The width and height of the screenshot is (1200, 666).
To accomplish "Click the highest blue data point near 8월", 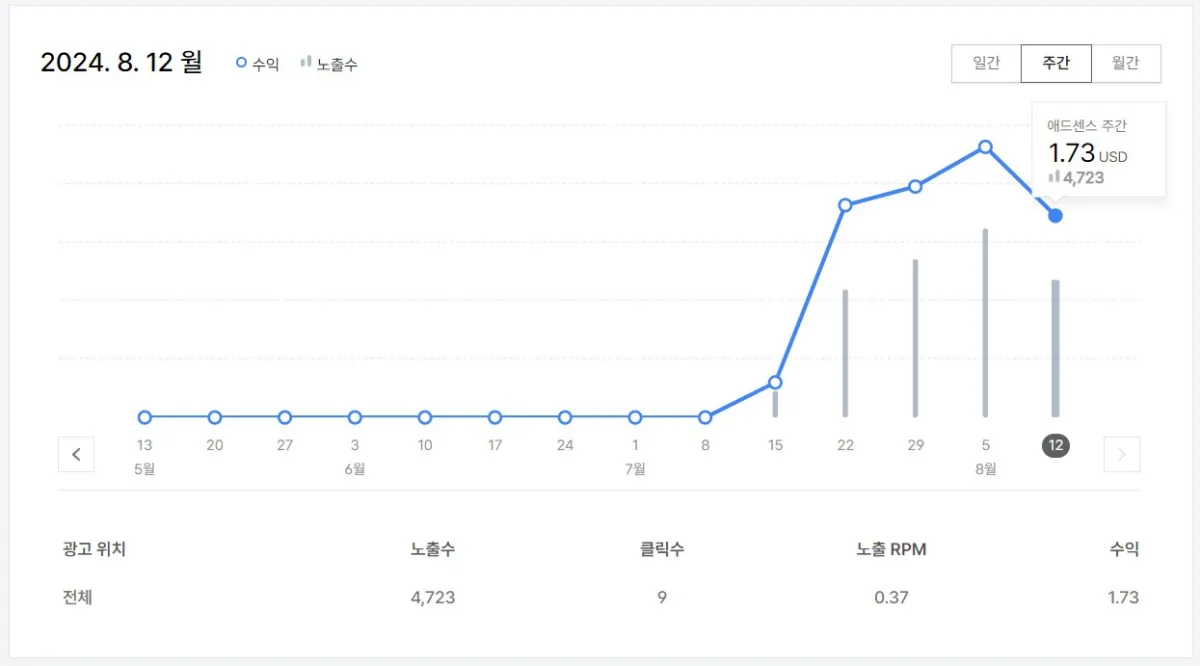I will [x=986, y=147].
